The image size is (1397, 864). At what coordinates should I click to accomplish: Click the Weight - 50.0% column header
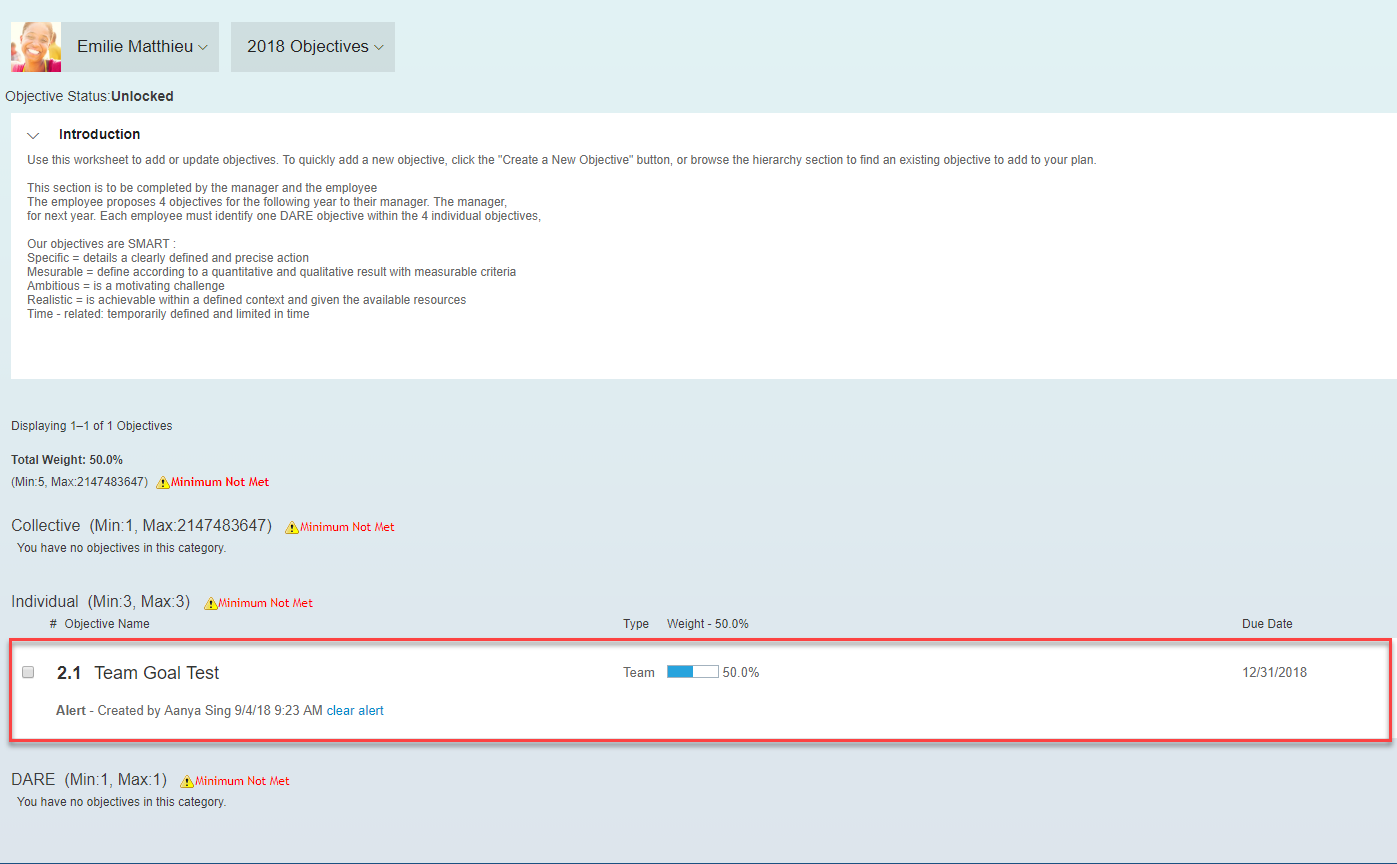[708, 624]
